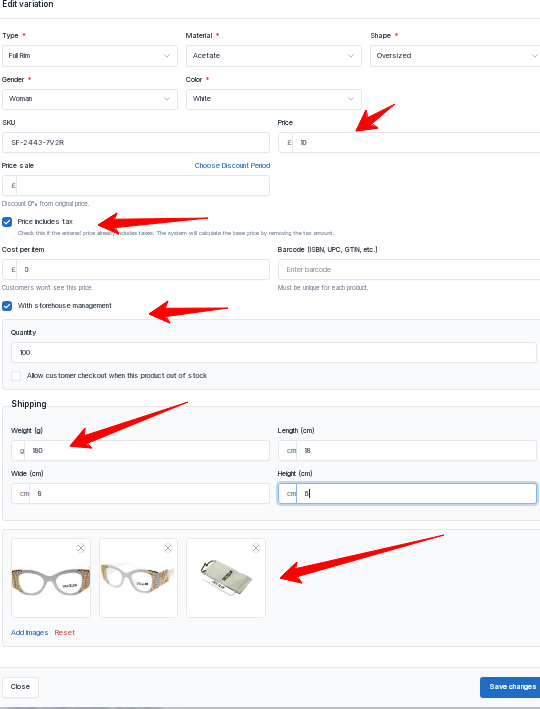540x709 pixels.
Task: Toggle Price includes tax checkbox
Action: [x=7, y=222]
